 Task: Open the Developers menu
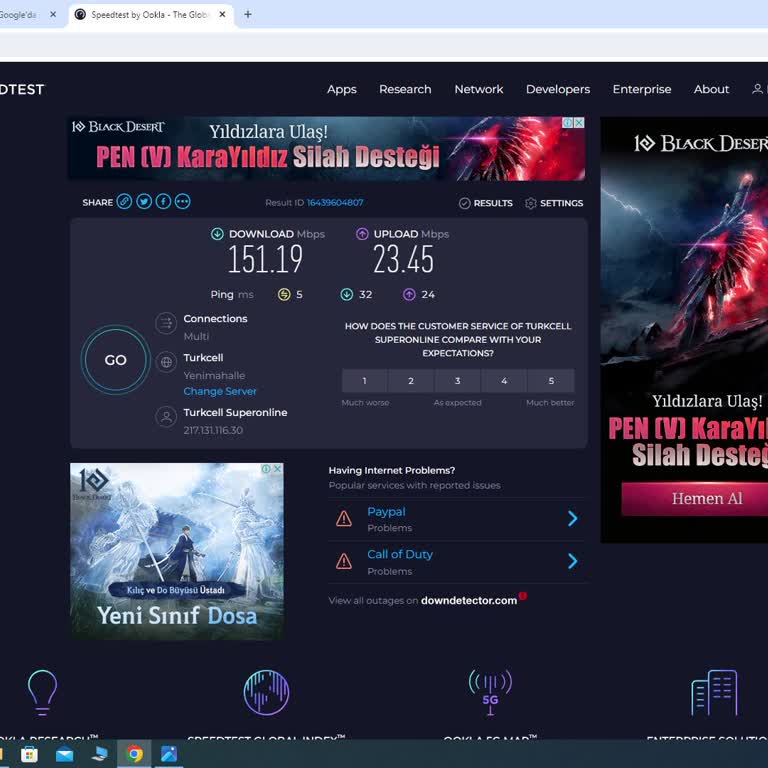point(558,90)
